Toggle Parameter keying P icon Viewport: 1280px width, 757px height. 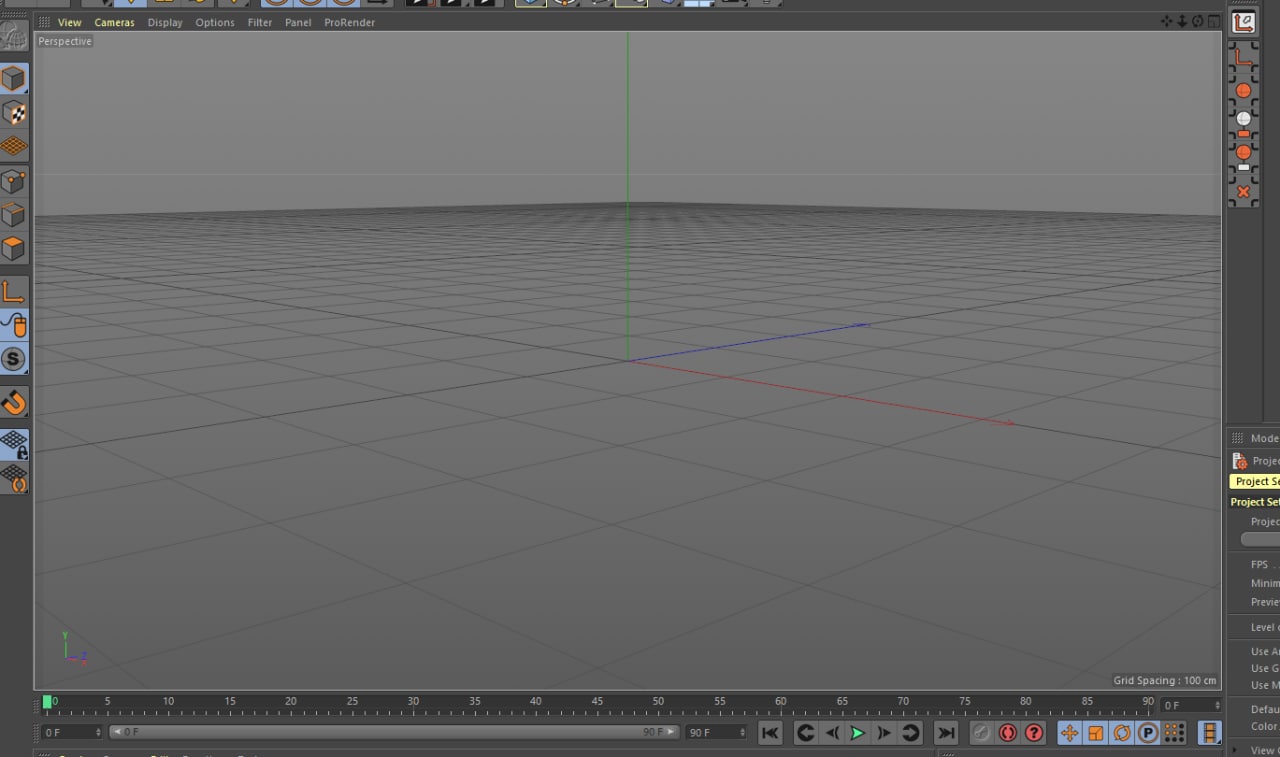click(x=1148, y=733)
